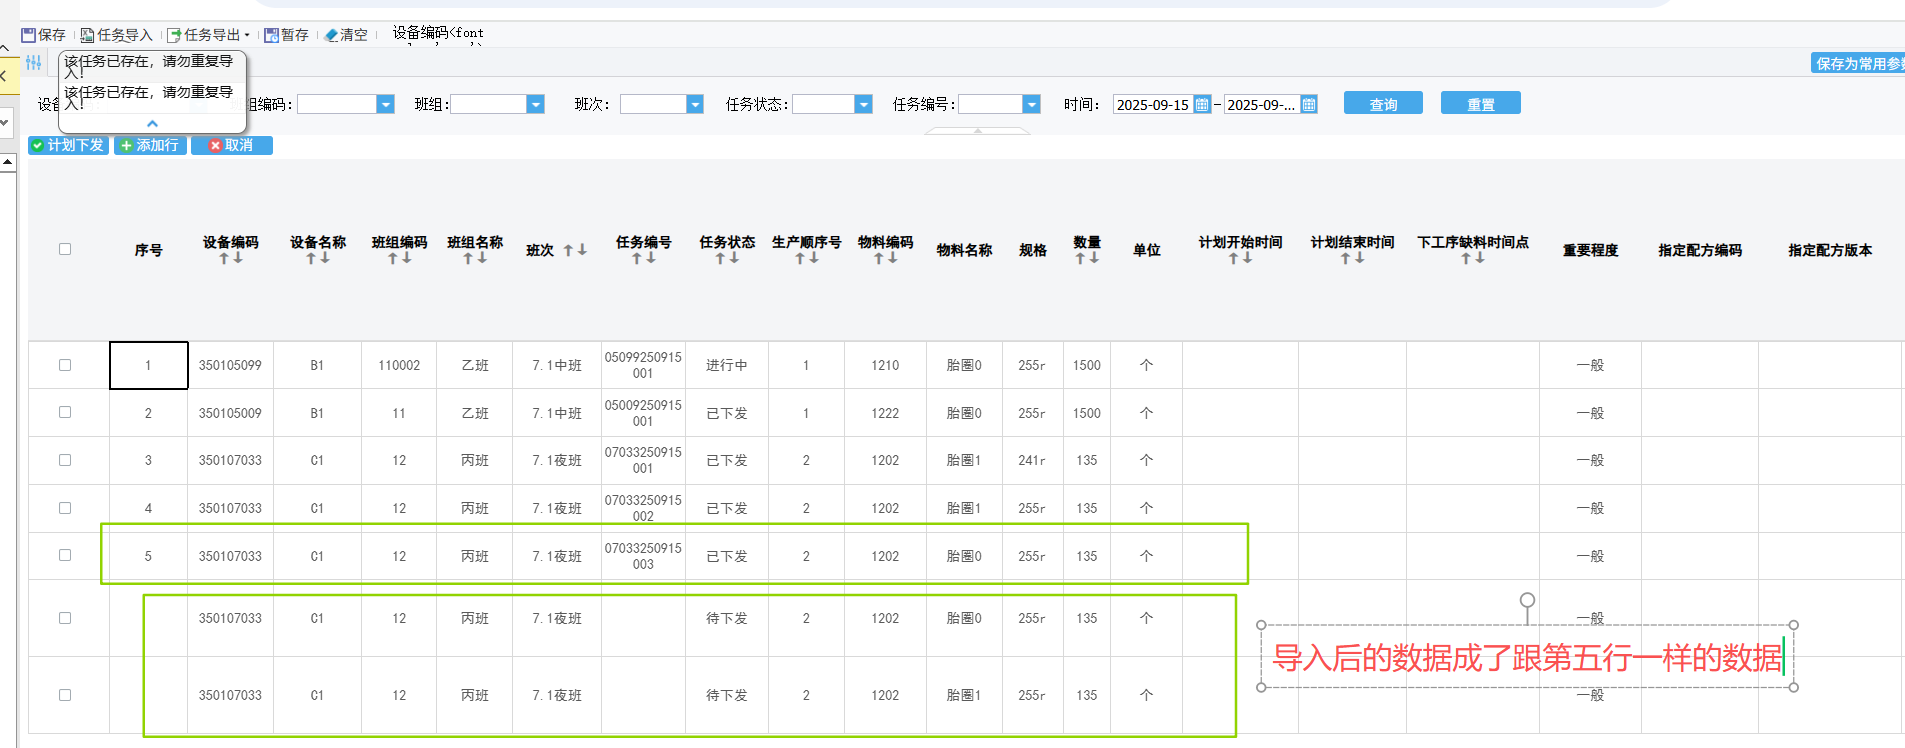This screenshot has height=748, width=1905.
Task: Click the 乙班 cell in row 1
Action: [475, 365]
